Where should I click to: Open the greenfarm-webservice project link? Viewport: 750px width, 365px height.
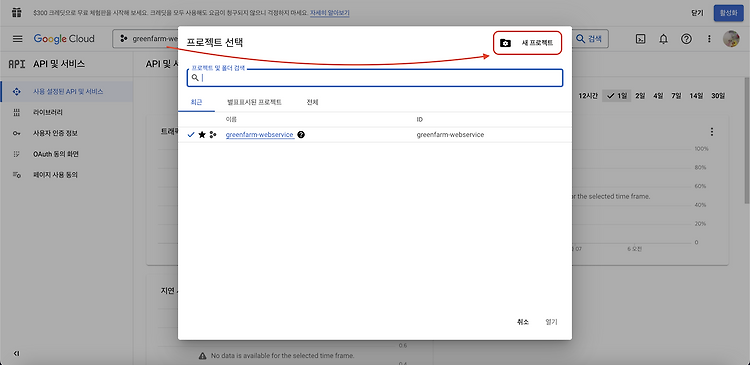[259, 135]
